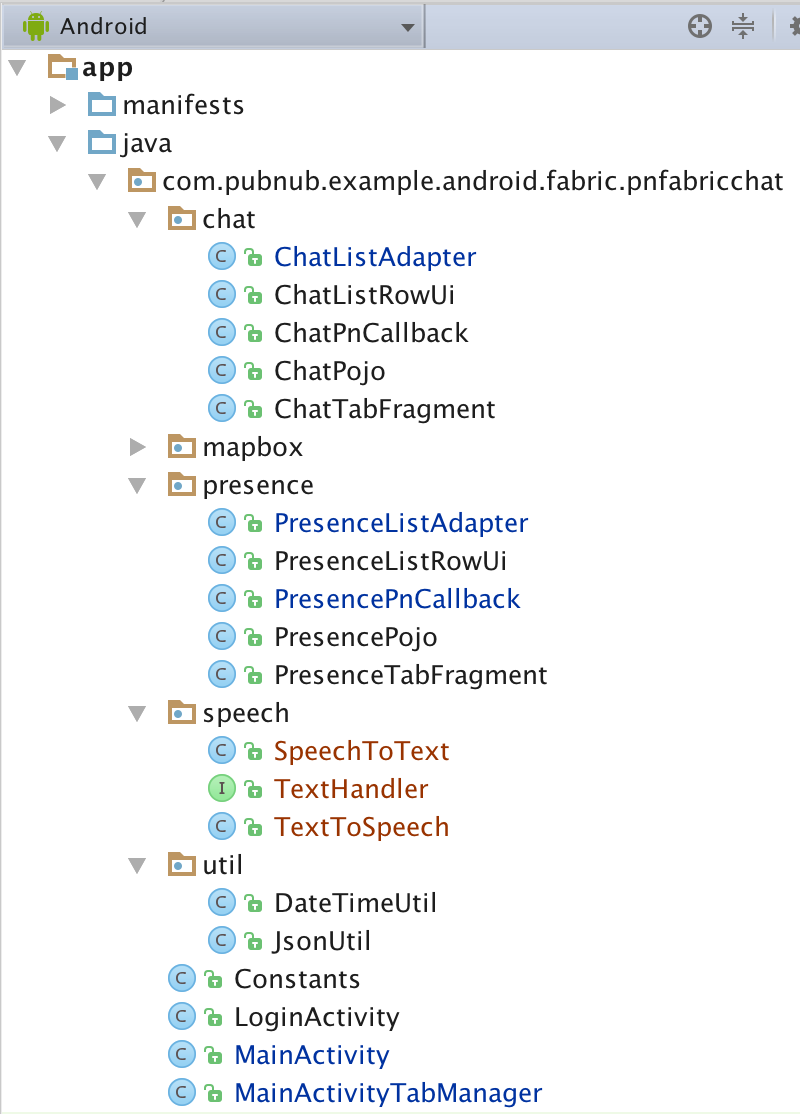Click the package icon of the util package
Image resolution: width=800 pixels, height=1114 pixels.
(x=180, y=864)
